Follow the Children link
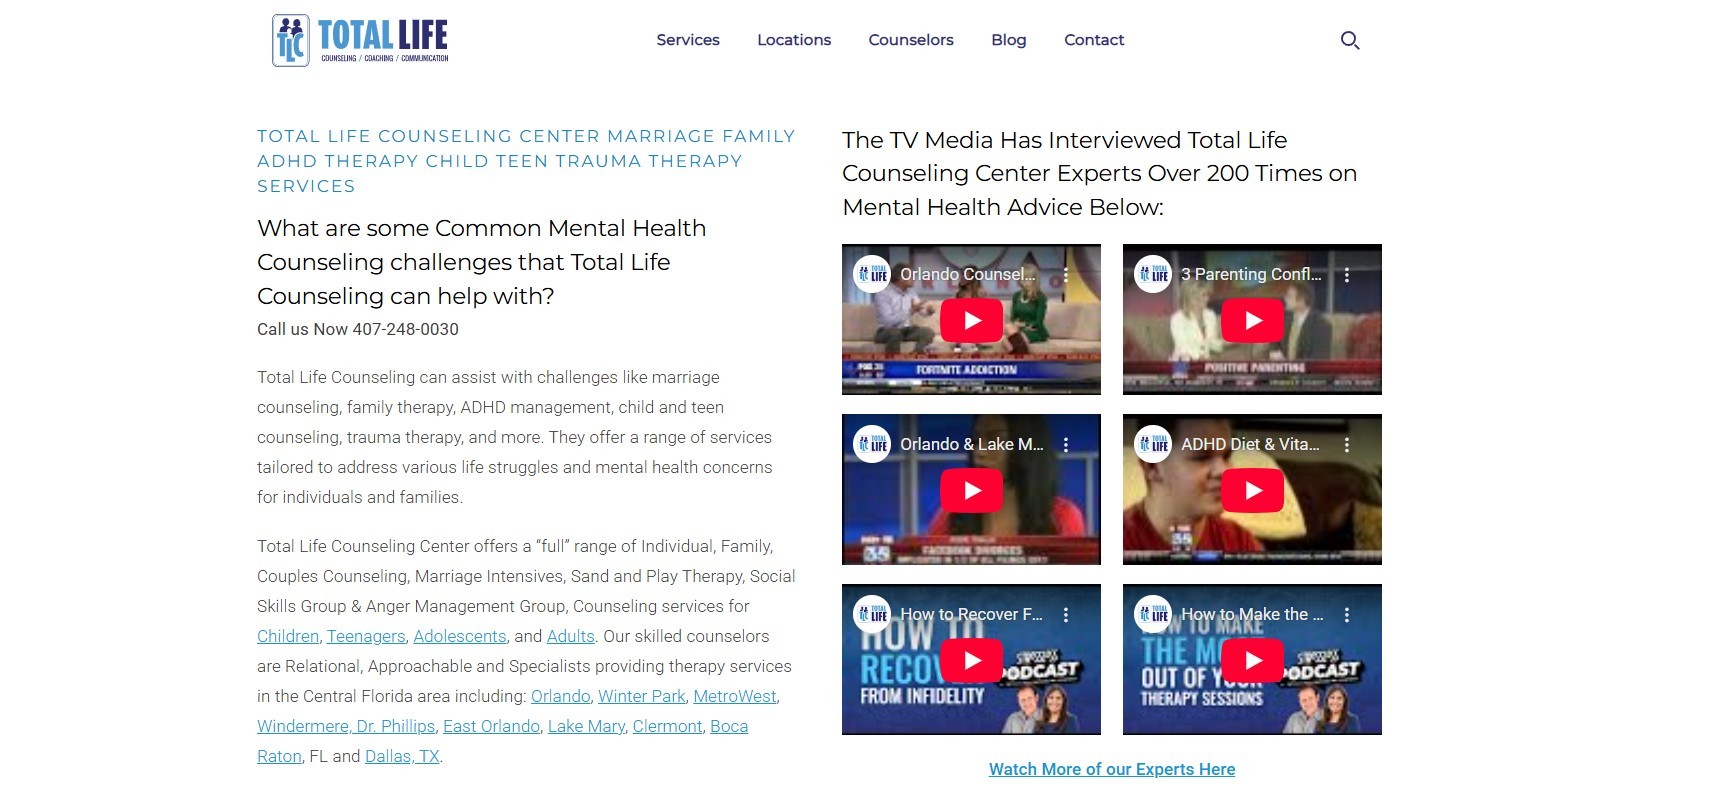Image resolution: width=1709 pixels, height=807 pixels. (x=288, y=636)
